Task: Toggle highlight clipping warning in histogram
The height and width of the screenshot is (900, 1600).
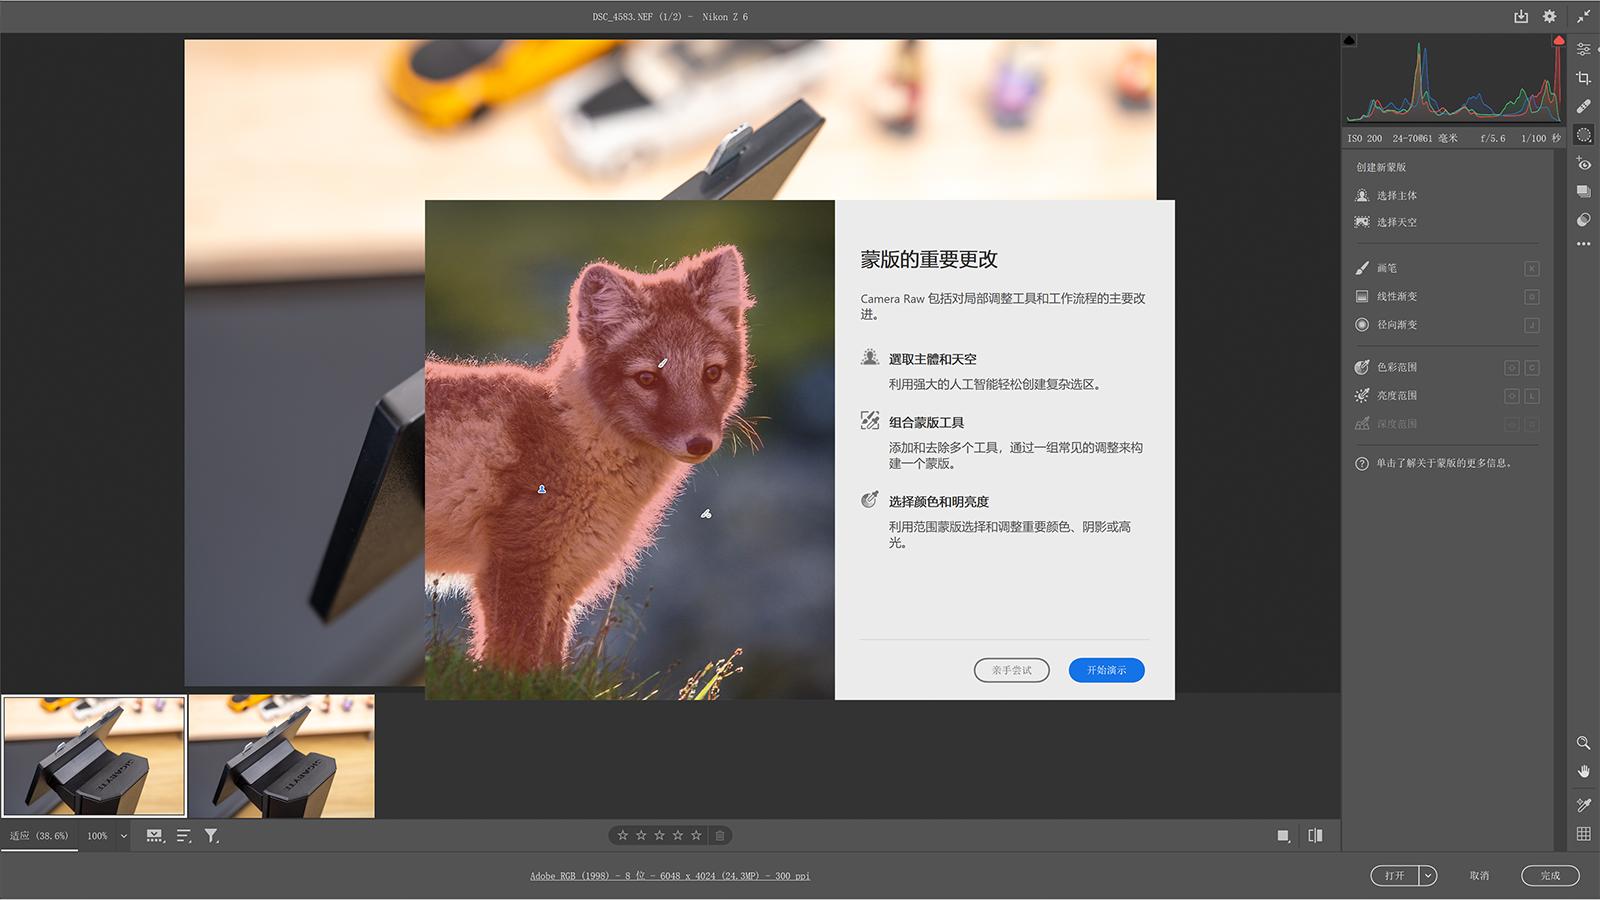Action: 1558,41
